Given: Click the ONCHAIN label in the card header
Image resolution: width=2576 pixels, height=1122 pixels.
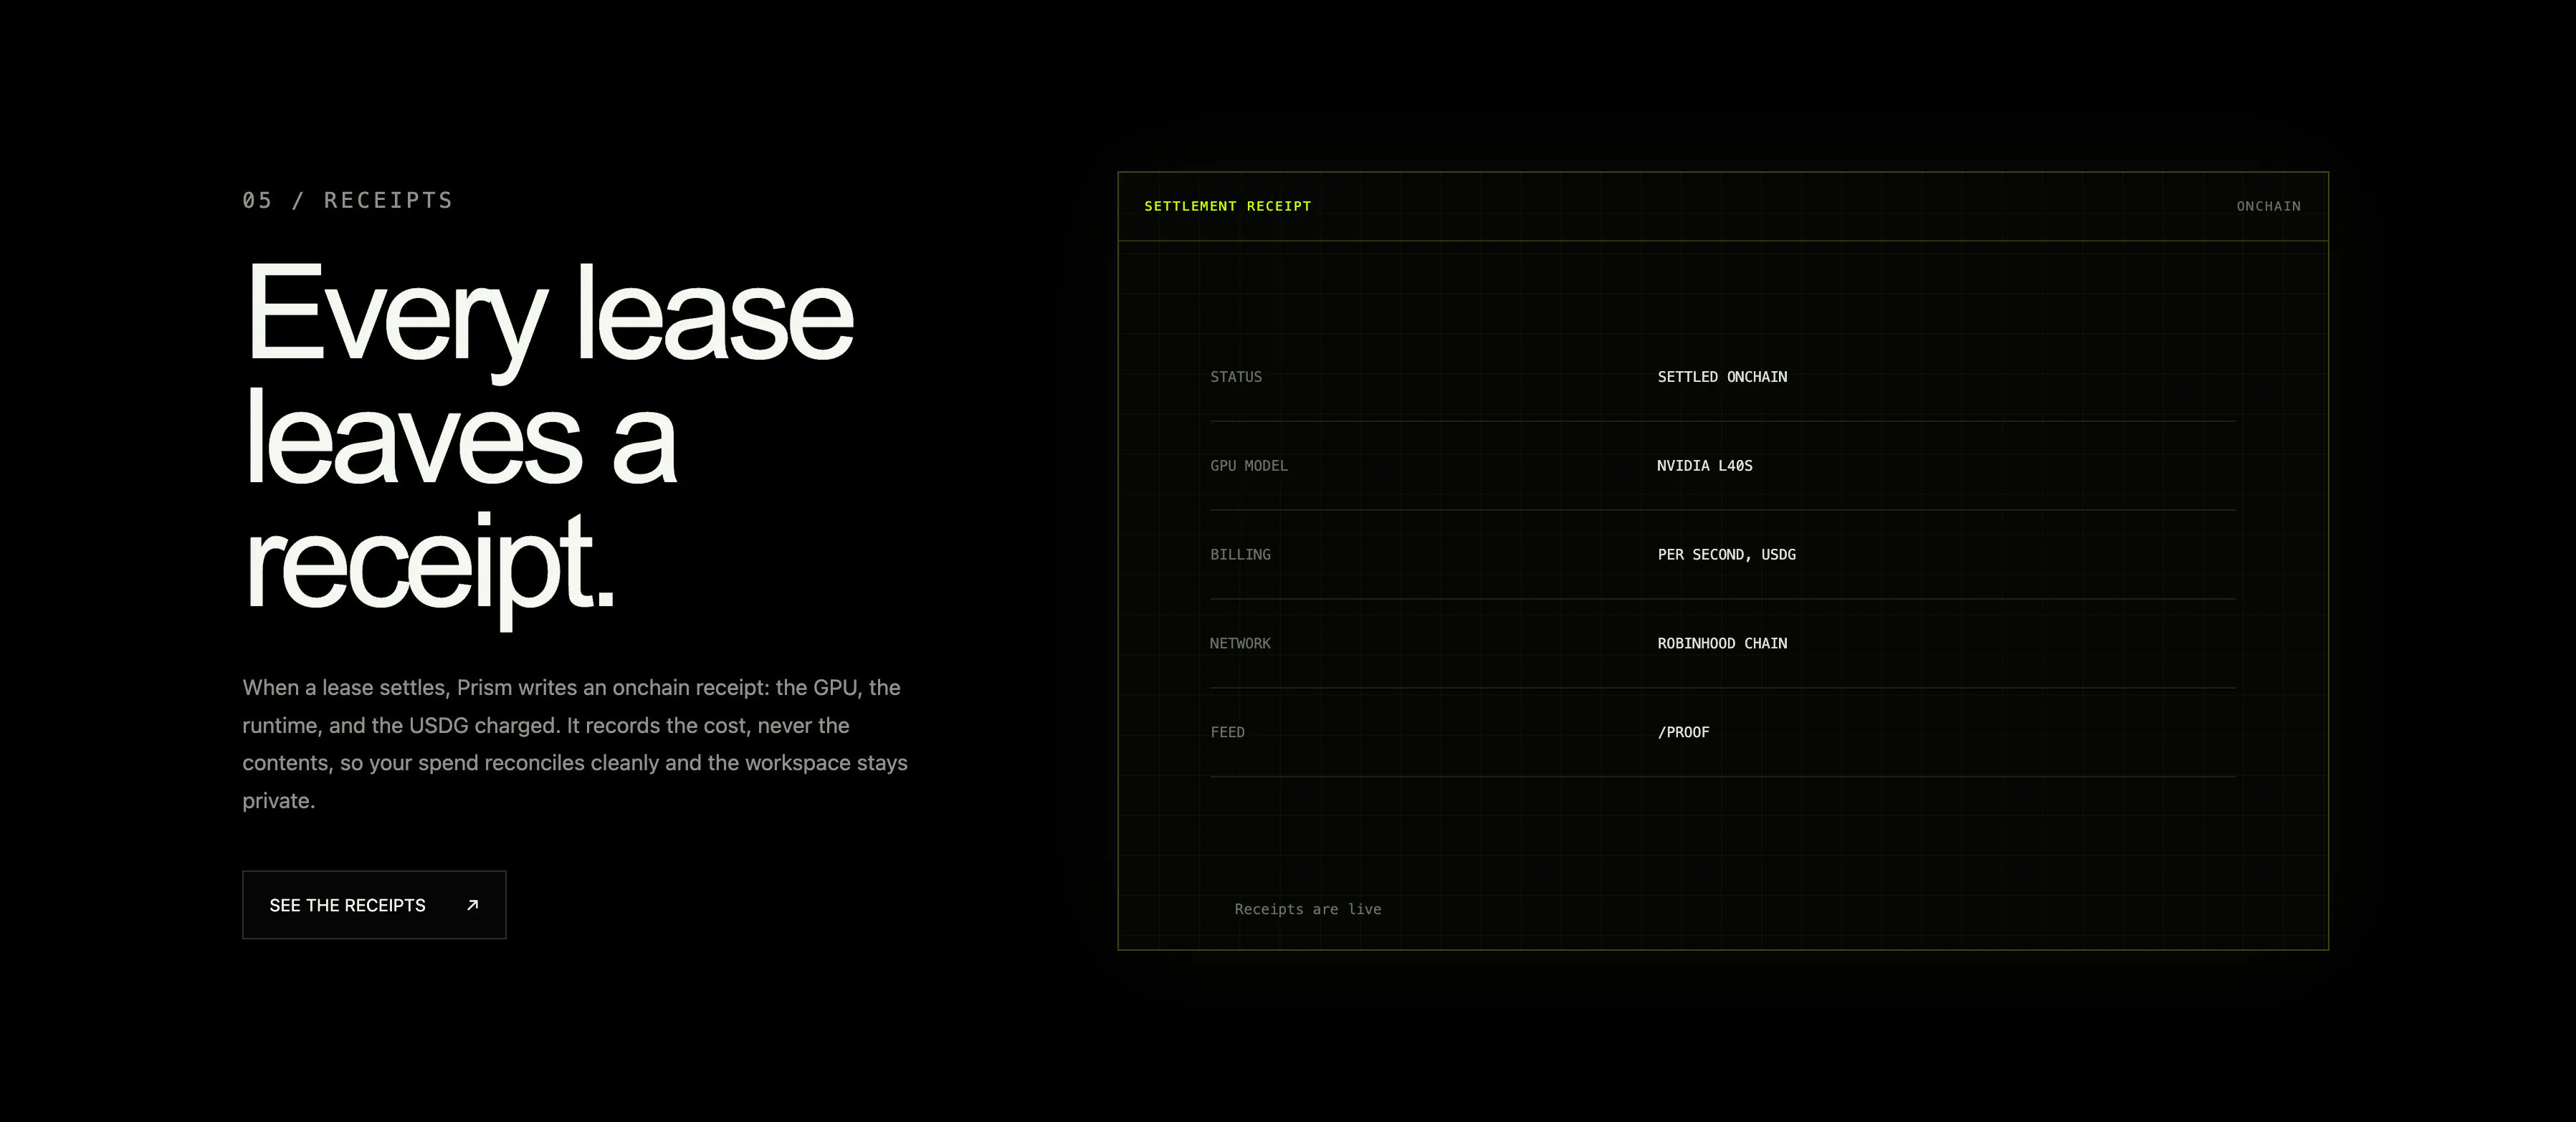Looking at the screenshot, I should pyautogui.click(x=2268, y=206).
